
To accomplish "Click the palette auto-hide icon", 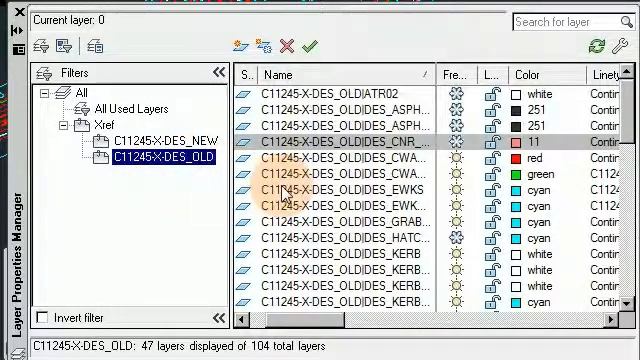I will tap(17, 30).
